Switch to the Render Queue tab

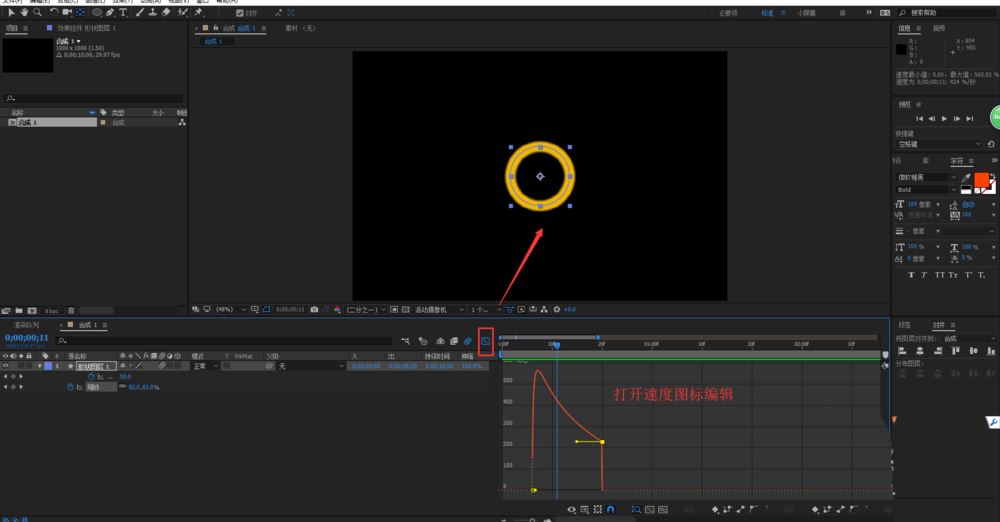(x=26, y=325)
